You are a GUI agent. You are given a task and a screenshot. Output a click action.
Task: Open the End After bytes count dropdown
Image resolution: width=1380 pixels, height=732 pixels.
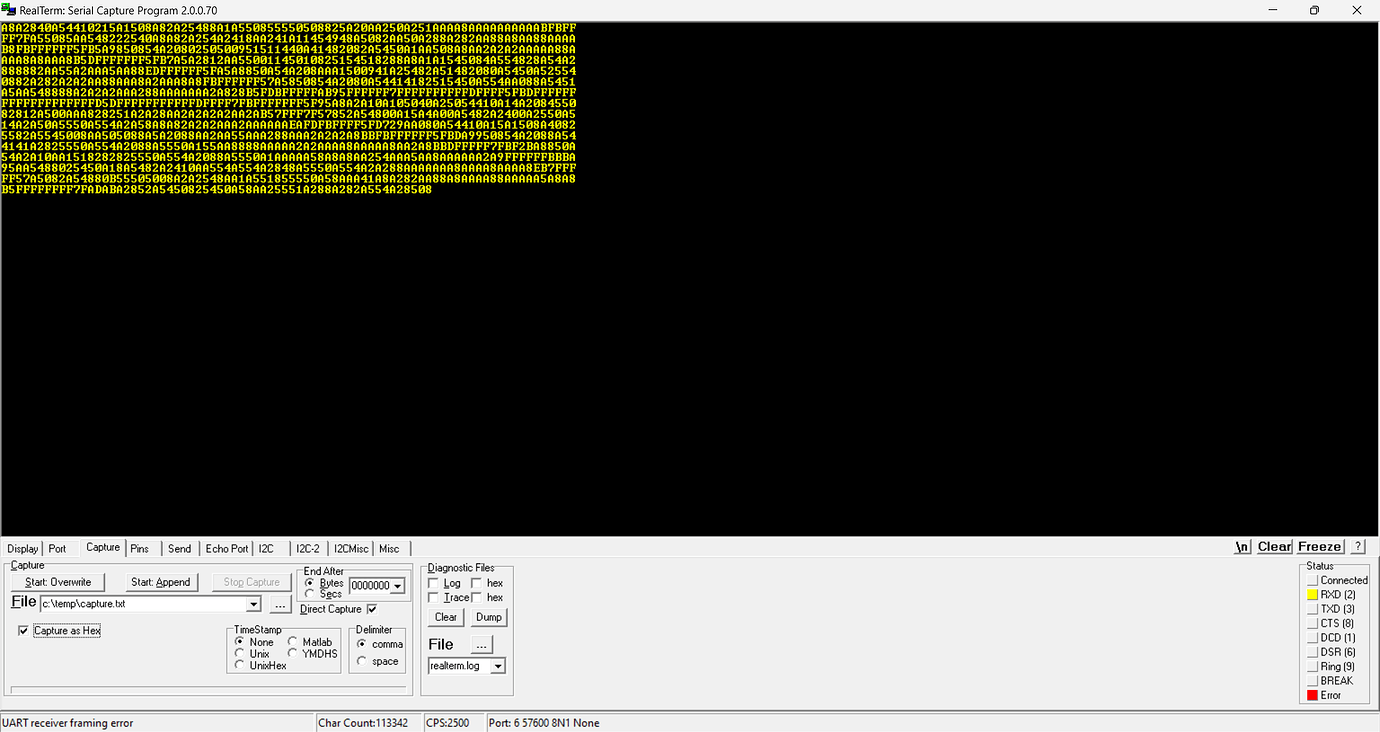[x=398, y=585]
